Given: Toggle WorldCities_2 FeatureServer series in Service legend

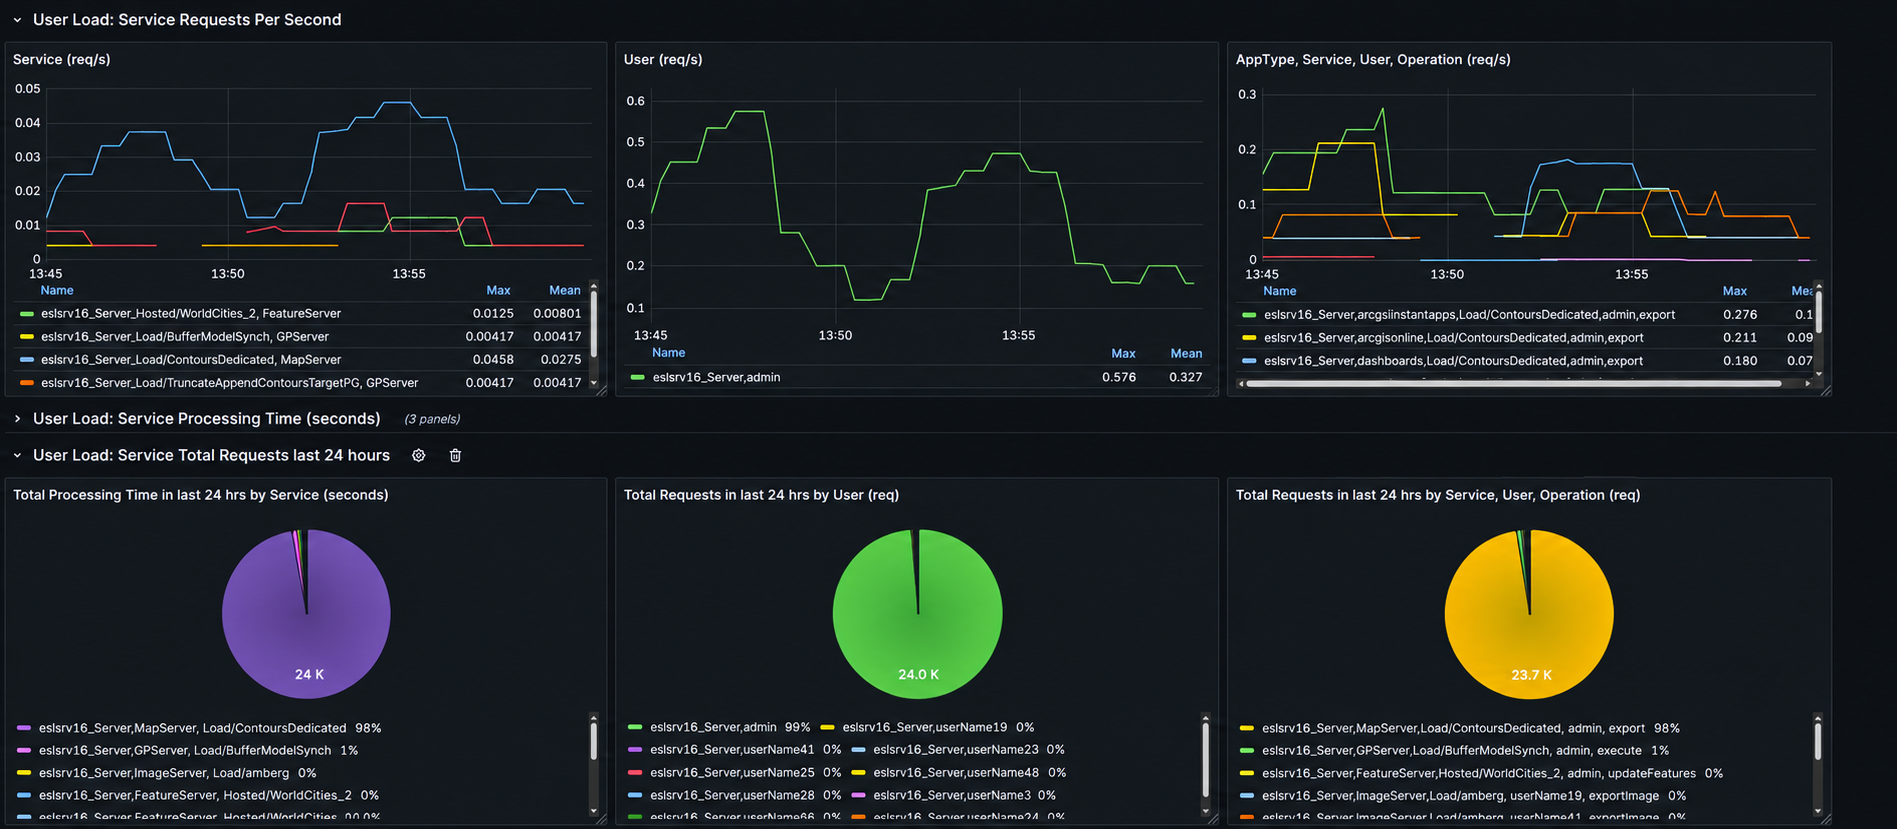Looking at the screenshot, I should 190,313.
